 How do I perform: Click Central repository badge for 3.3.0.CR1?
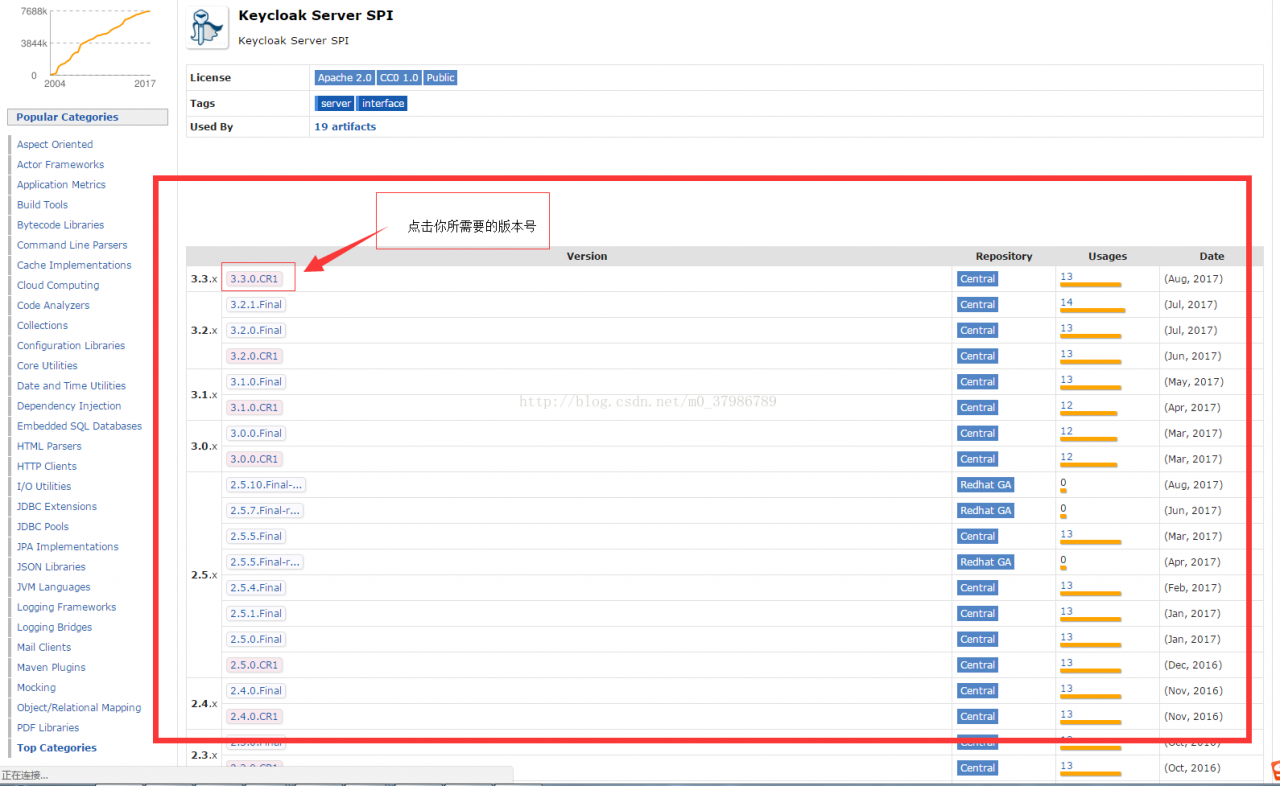point(977,279)
